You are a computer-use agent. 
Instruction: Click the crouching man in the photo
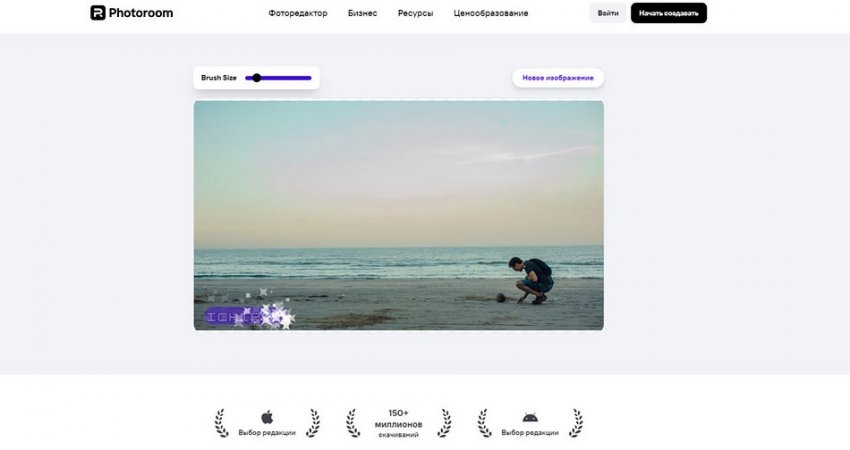click(x=530, y=278)
